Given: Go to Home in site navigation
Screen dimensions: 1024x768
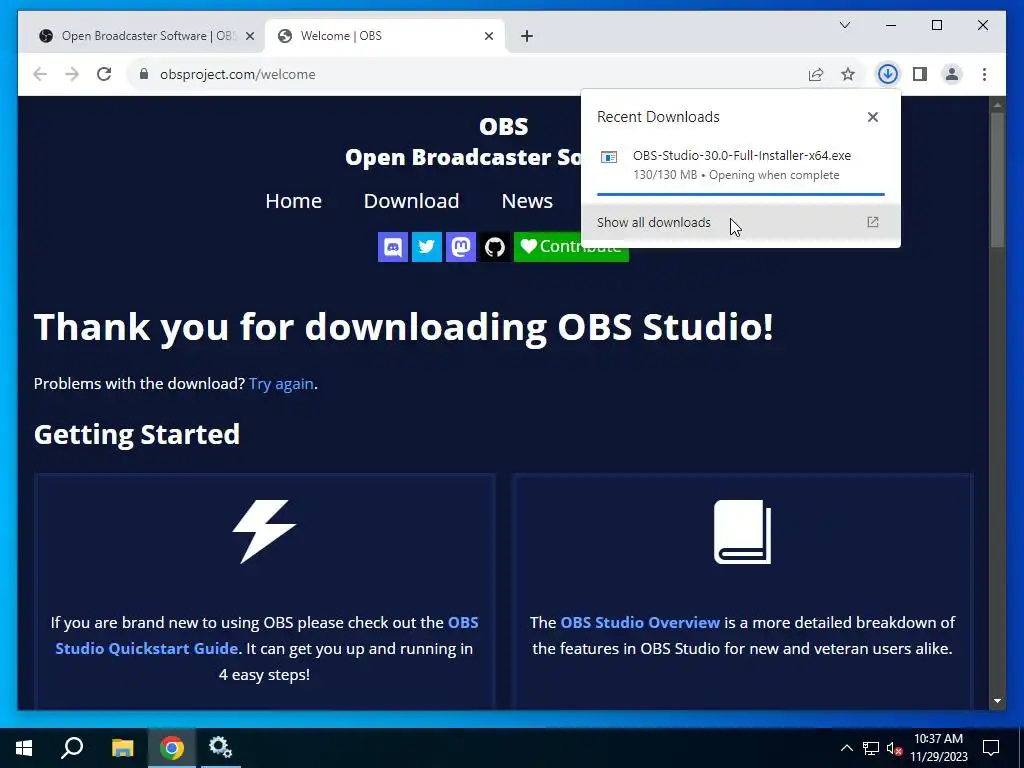Looking at the screenshot, I should 293,201.
